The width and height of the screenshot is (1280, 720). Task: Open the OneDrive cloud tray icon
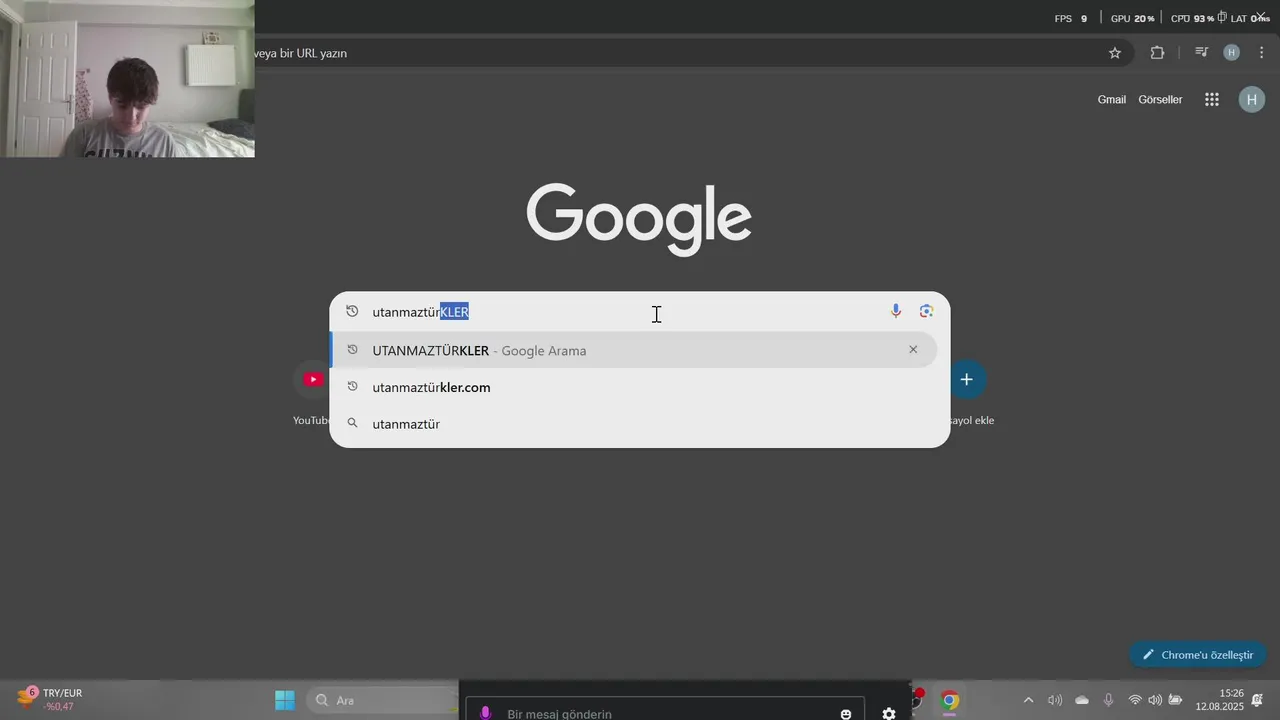click(1082, 700)
